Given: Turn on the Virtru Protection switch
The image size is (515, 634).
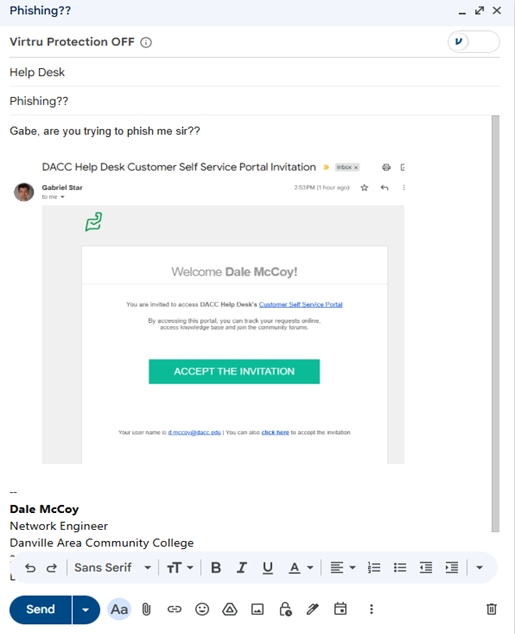Looking at the screenshot, I should coord(473,42).
